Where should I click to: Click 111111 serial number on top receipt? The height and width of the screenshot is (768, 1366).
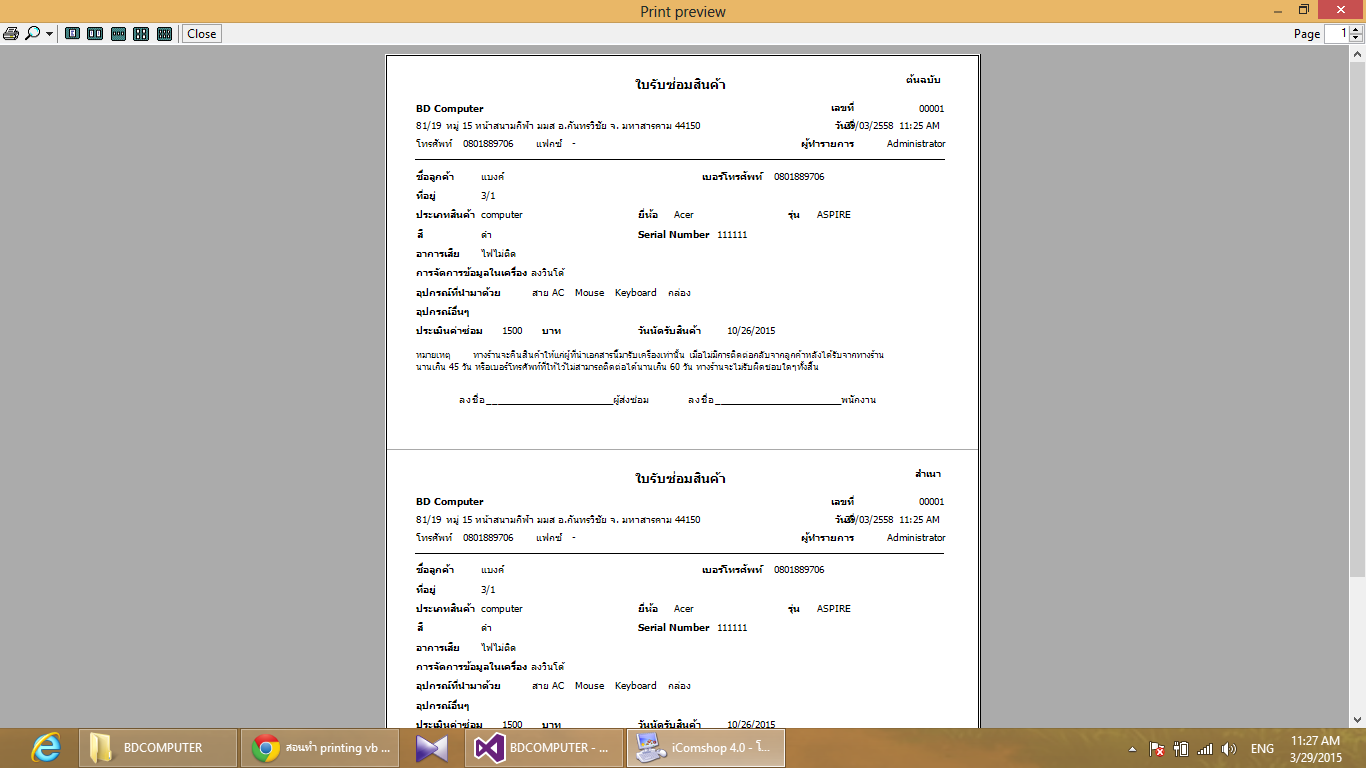[x=732, y=234]
